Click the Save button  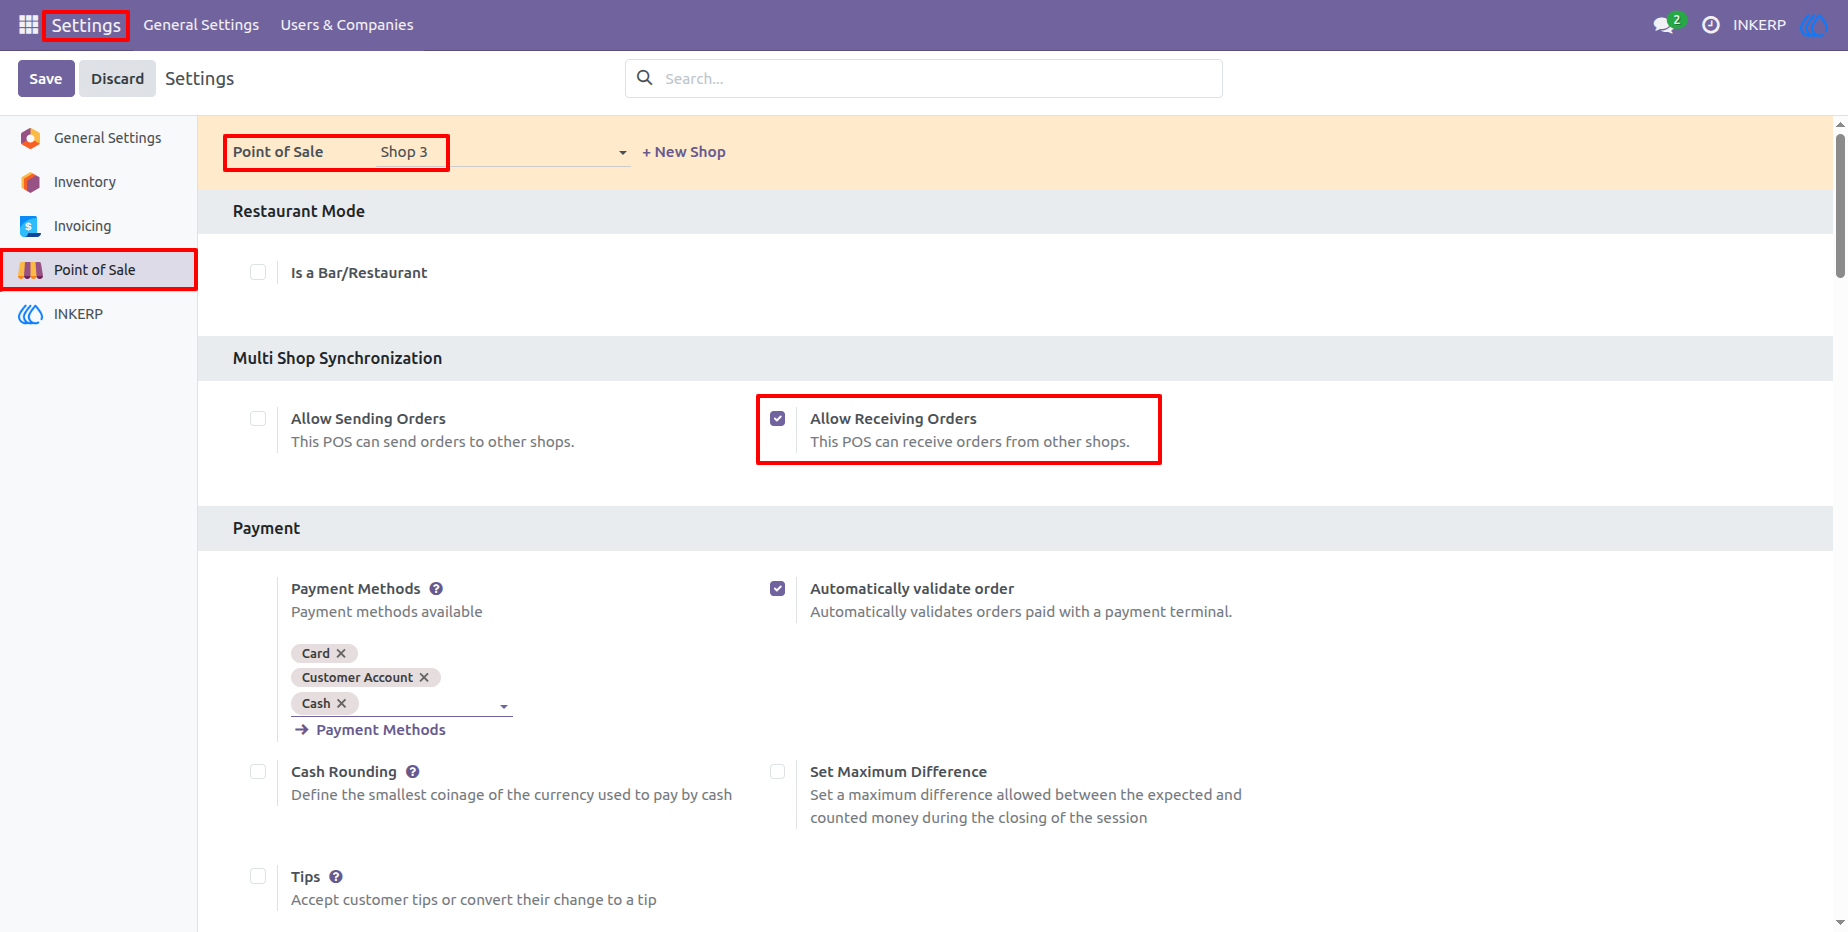point(46,79)
